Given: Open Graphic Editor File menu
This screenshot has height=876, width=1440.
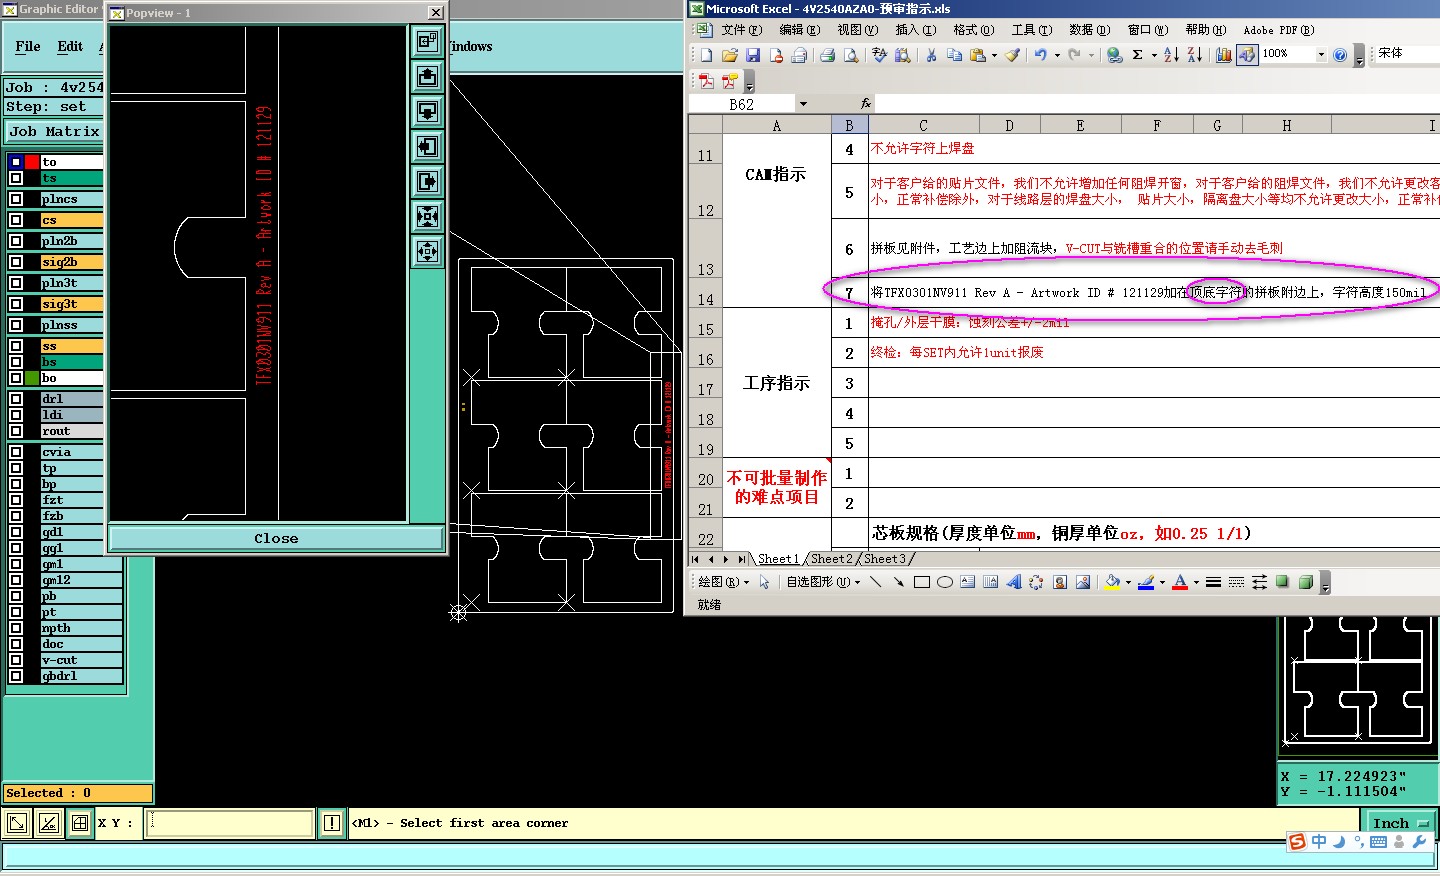Looking at the screenshot, I should (28, 47).
